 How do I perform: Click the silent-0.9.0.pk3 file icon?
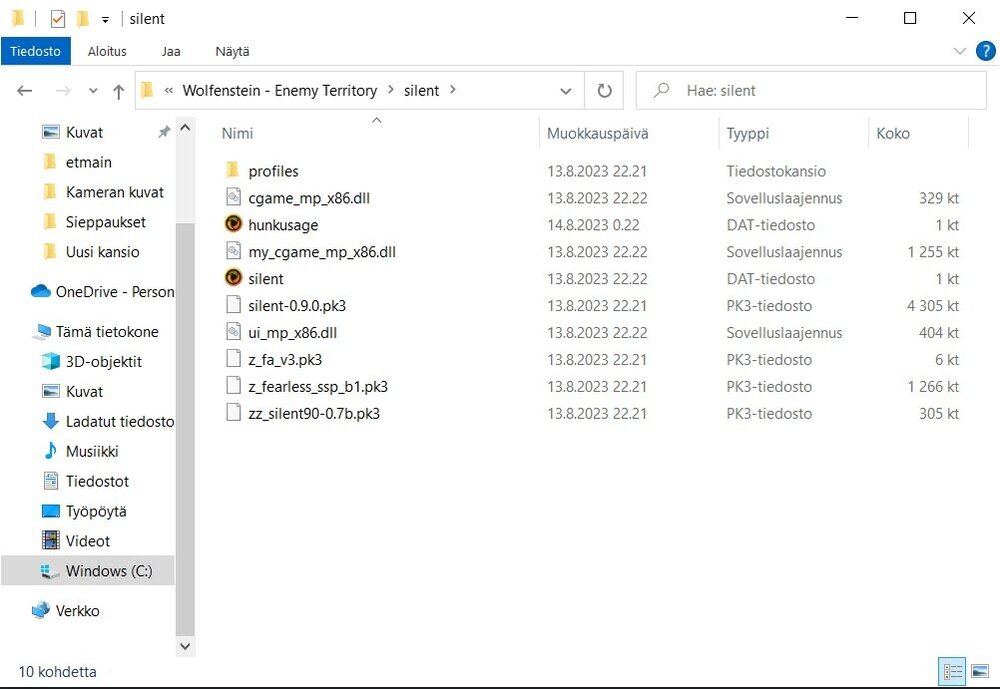point(233,304)
